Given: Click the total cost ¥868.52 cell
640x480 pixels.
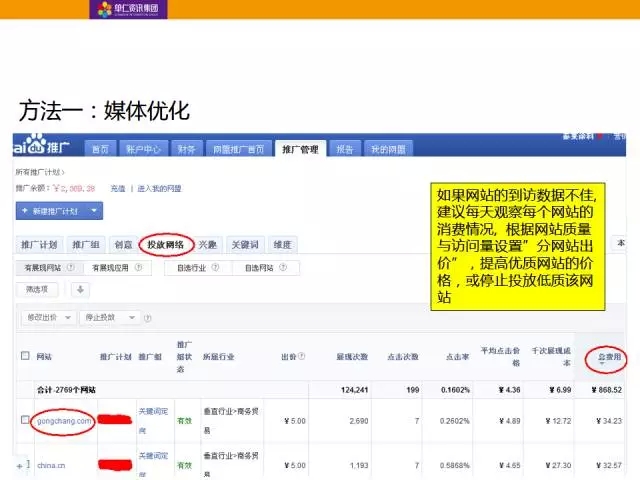Looking at the screenshot, I should [607, 390].
